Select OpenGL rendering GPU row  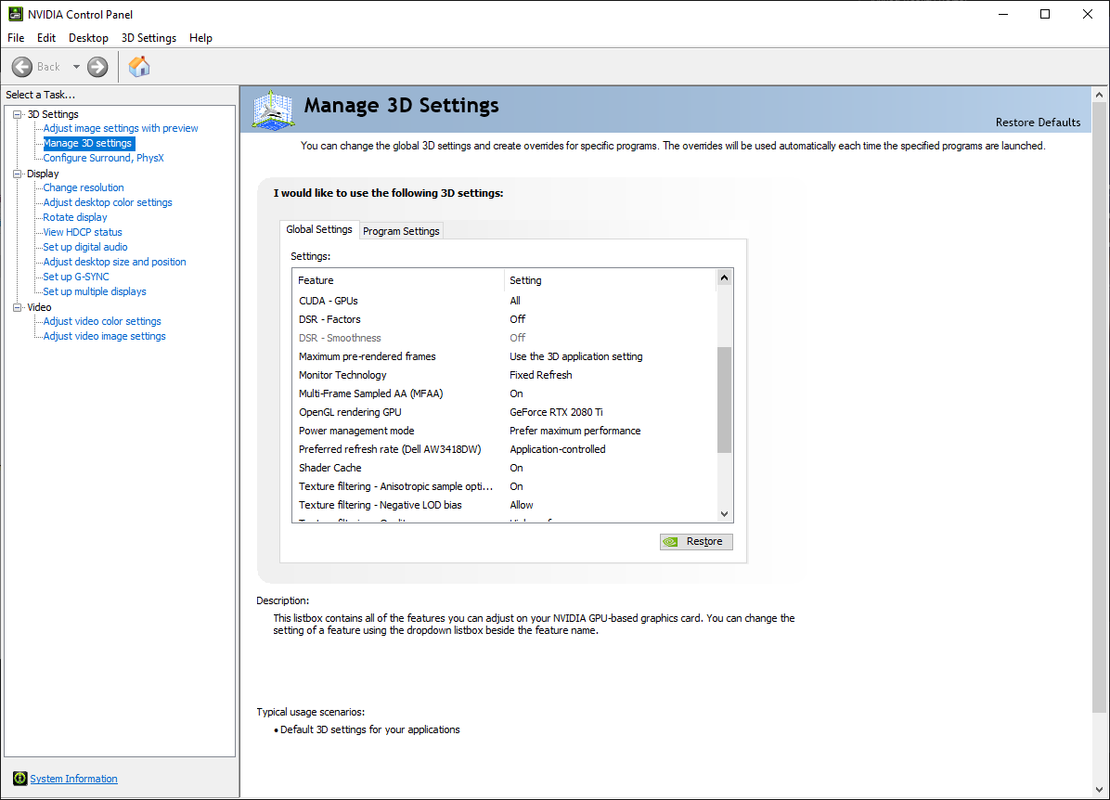click(x=504, y=412)
